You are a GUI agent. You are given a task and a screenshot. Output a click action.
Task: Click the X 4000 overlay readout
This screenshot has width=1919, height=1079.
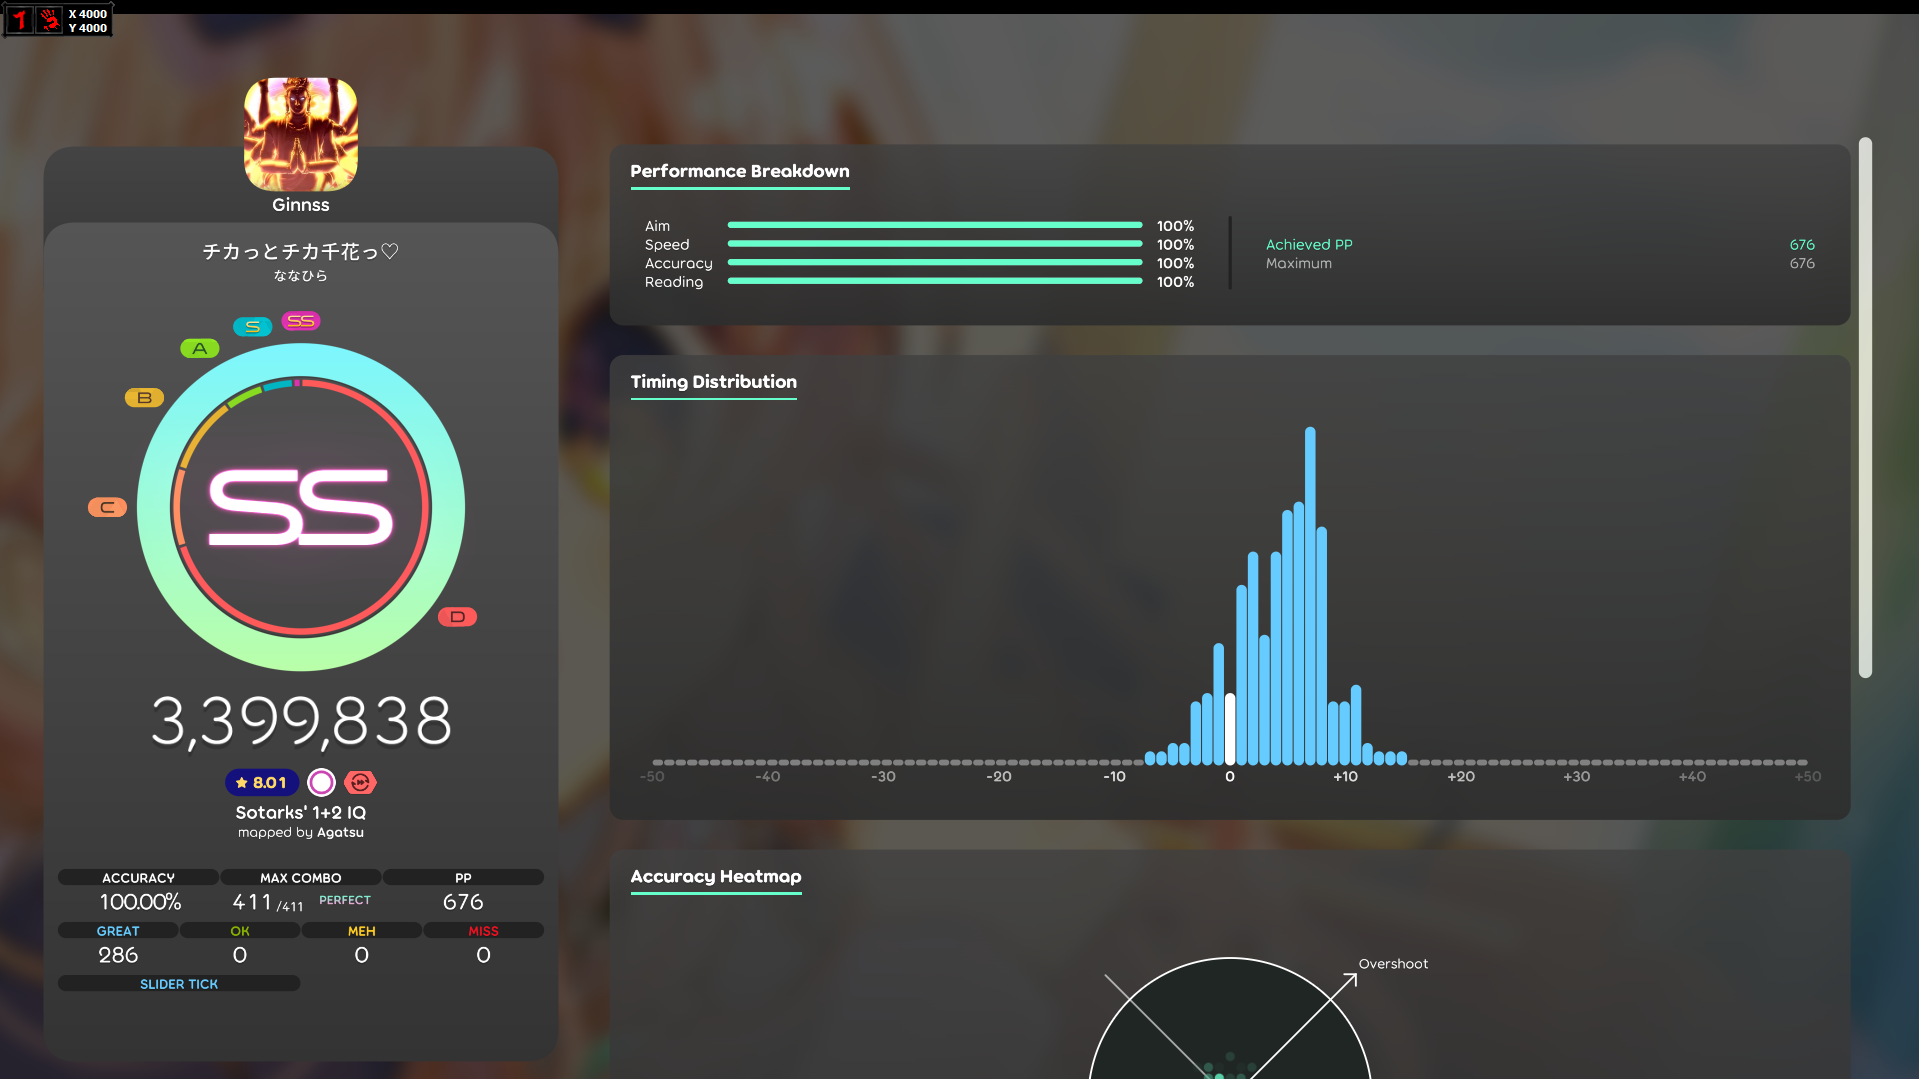coord(88,14)
